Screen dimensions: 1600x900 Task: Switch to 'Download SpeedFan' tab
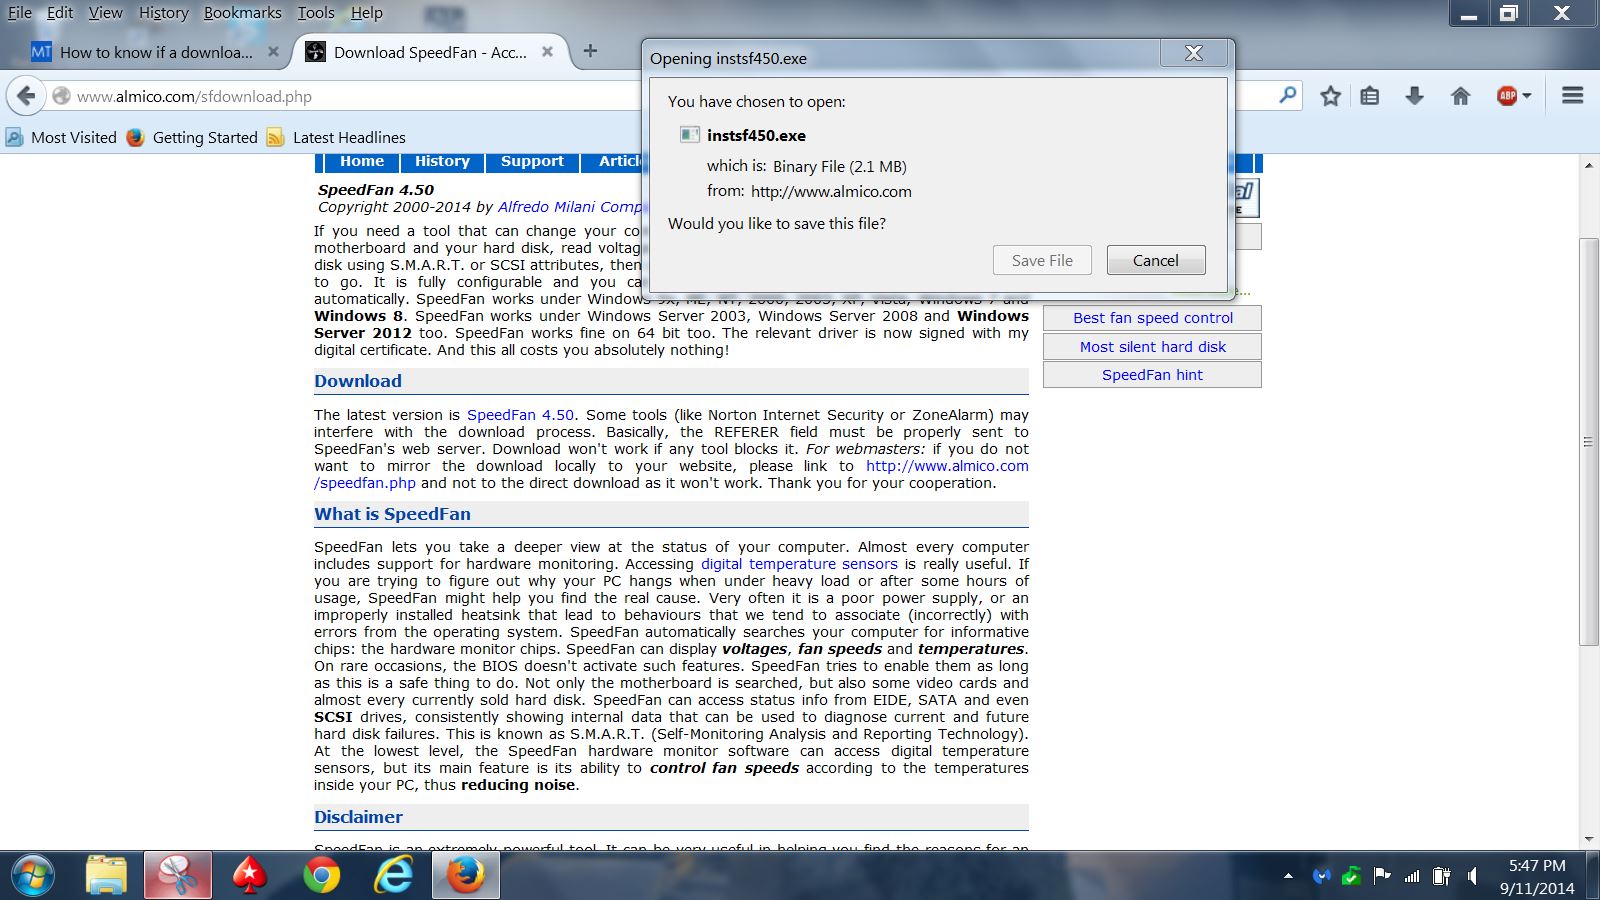(x=430, y=52)
